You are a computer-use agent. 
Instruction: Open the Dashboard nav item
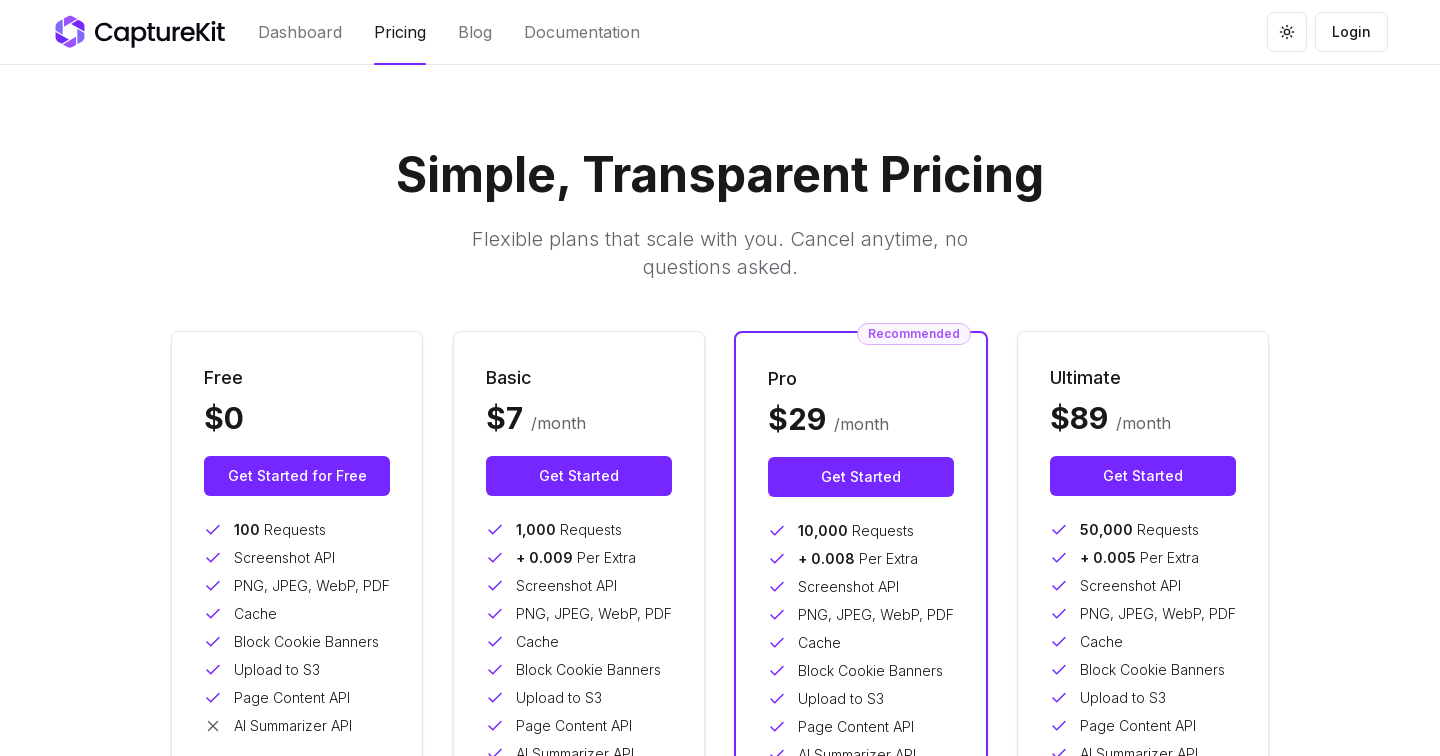click(300, 32)
